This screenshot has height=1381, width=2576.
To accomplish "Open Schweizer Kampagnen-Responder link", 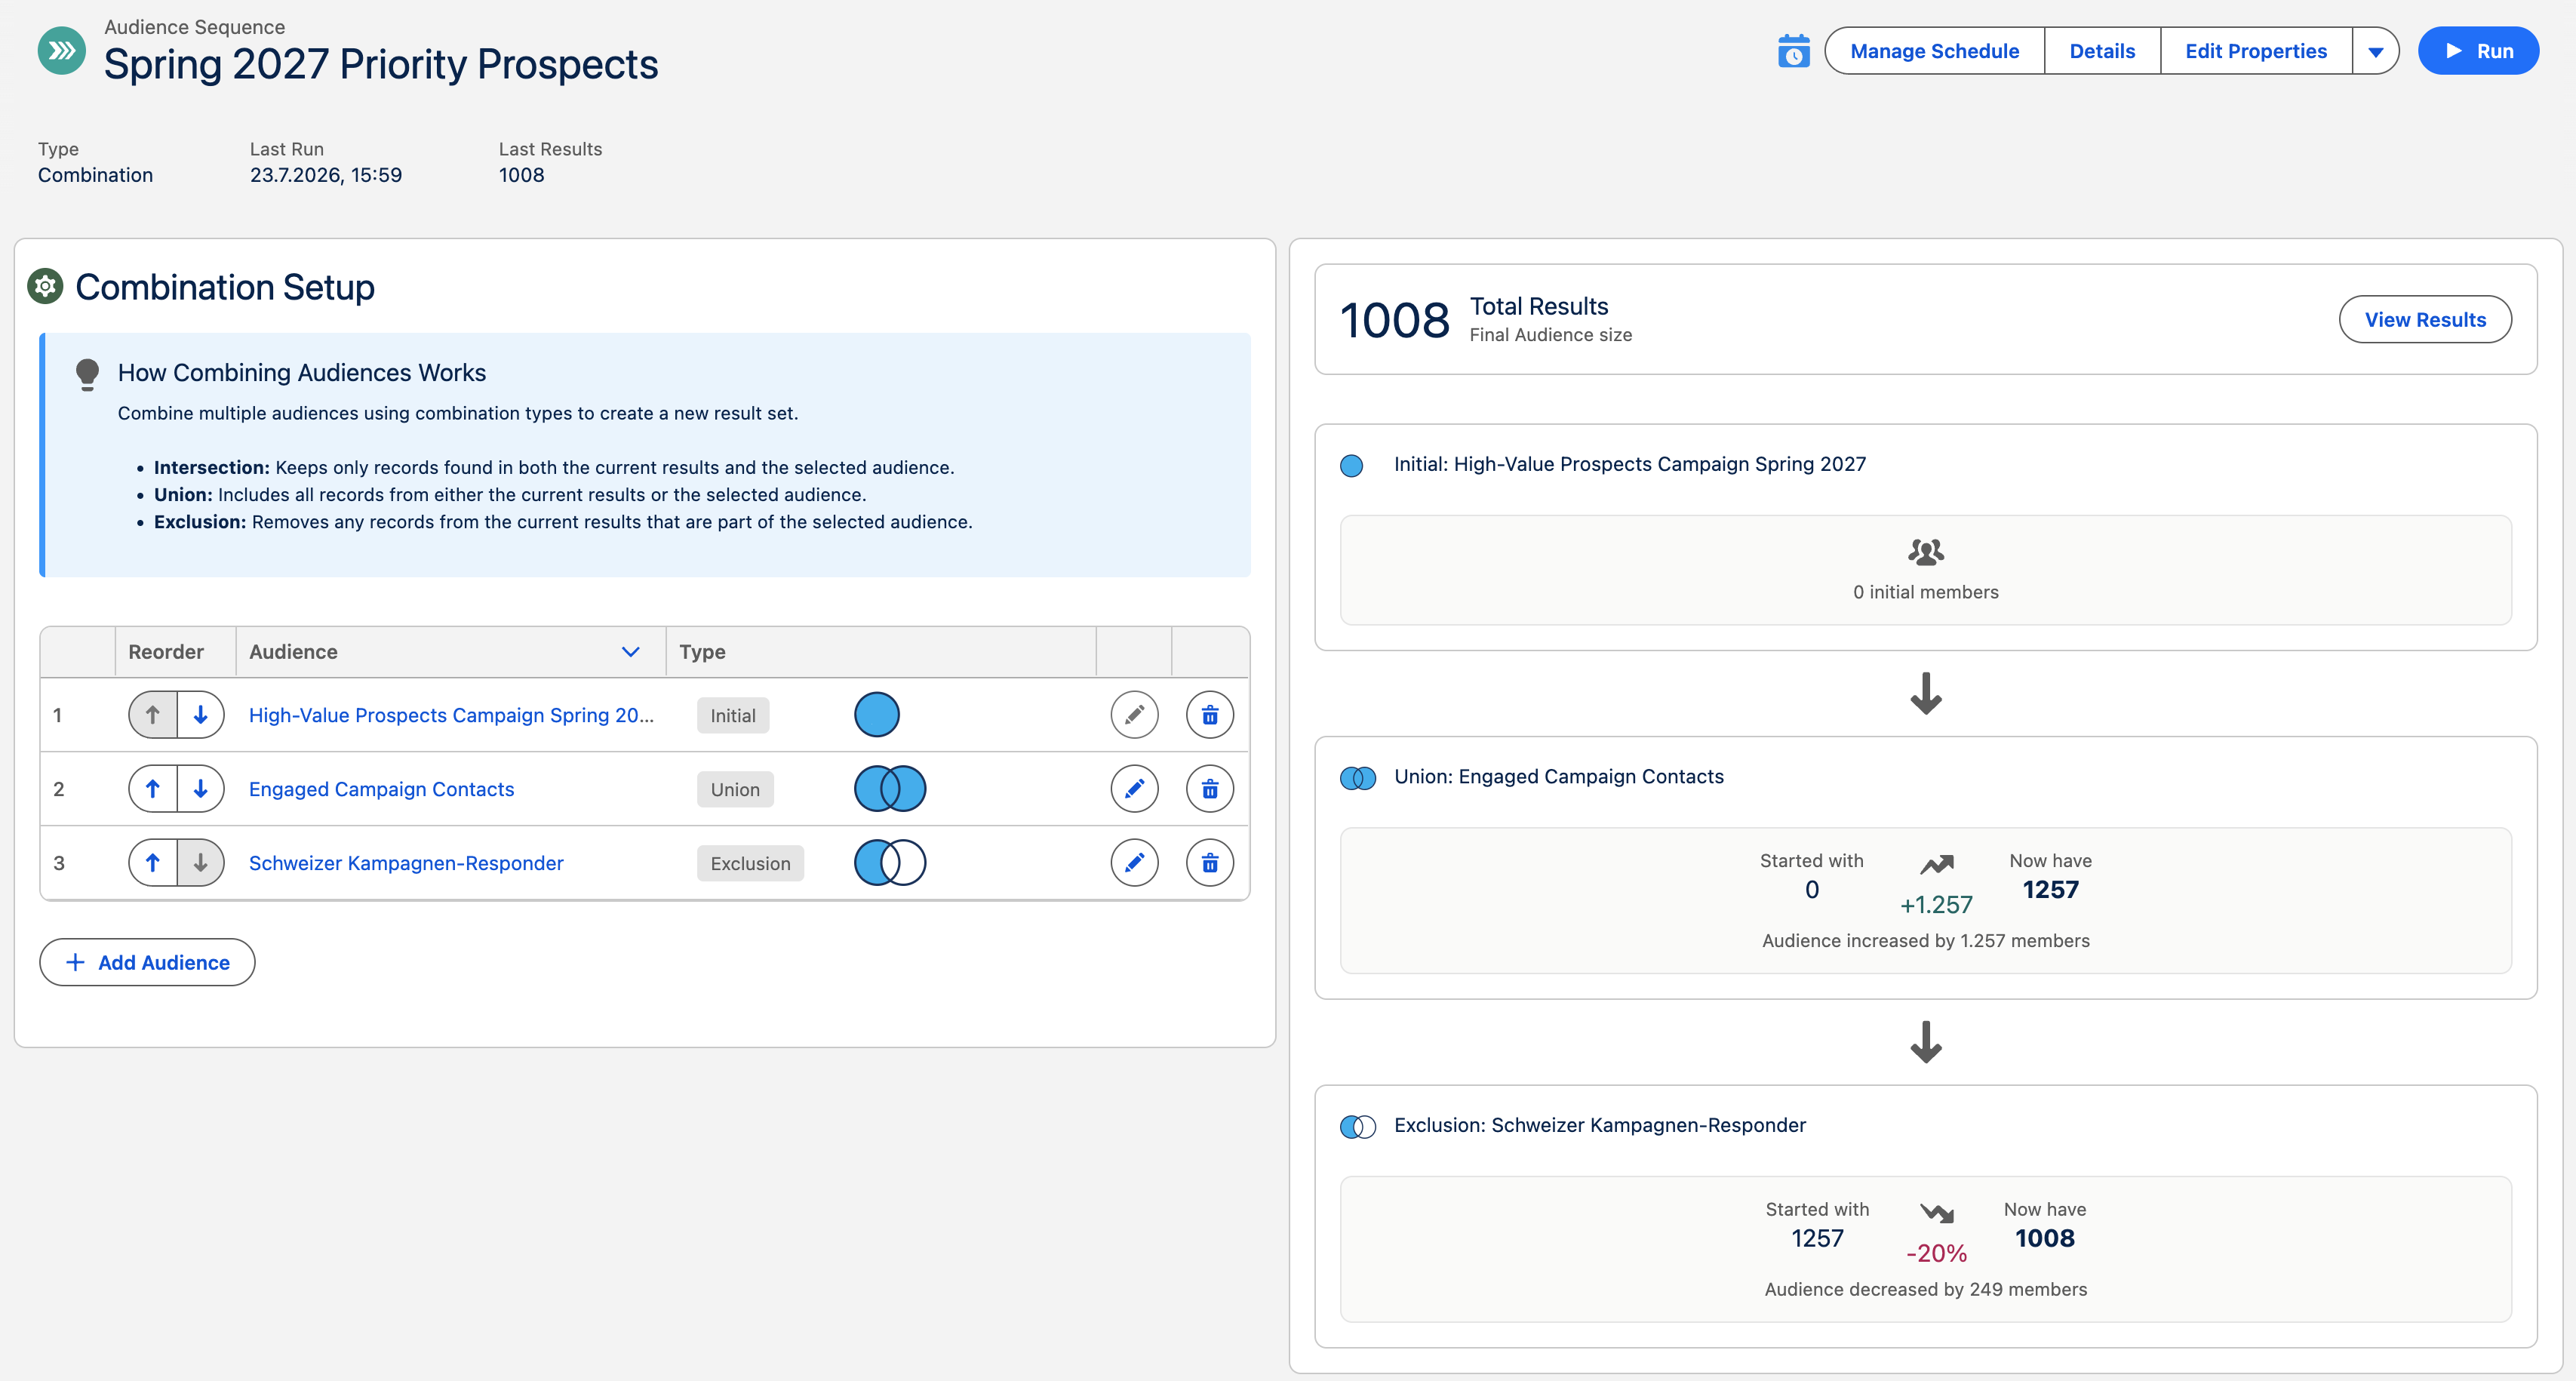I will click(406, 863).
